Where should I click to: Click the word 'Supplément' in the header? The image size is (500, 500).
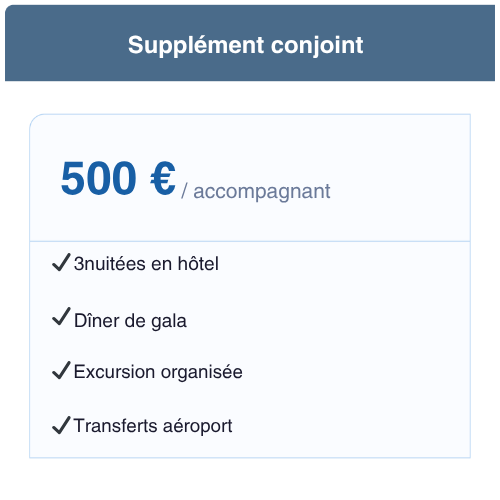(196, 46)
